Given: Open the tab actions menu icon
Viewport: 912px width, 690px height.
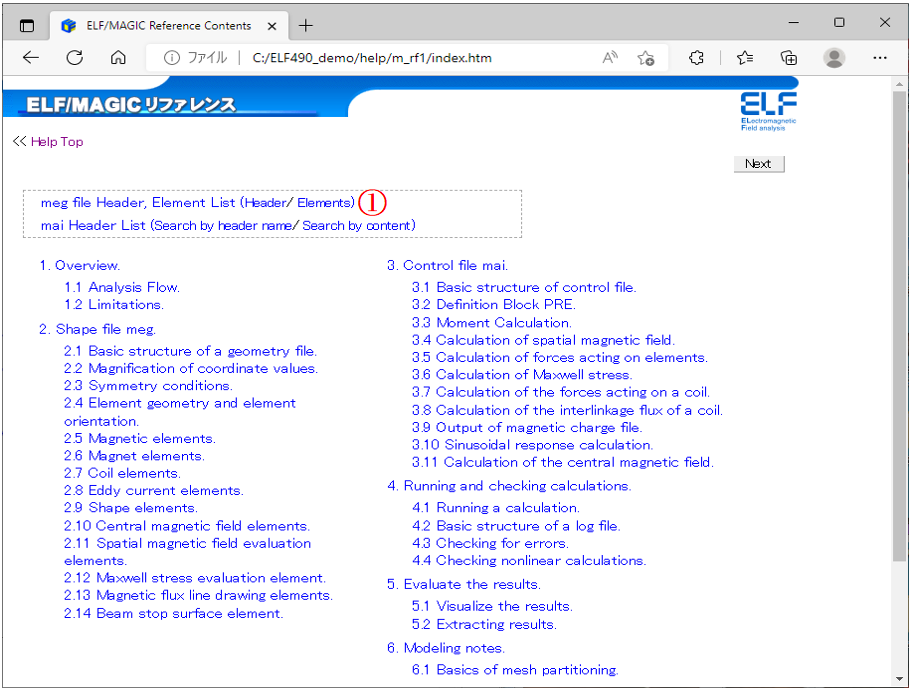Looking at the screenshot, I should (27, 26).
